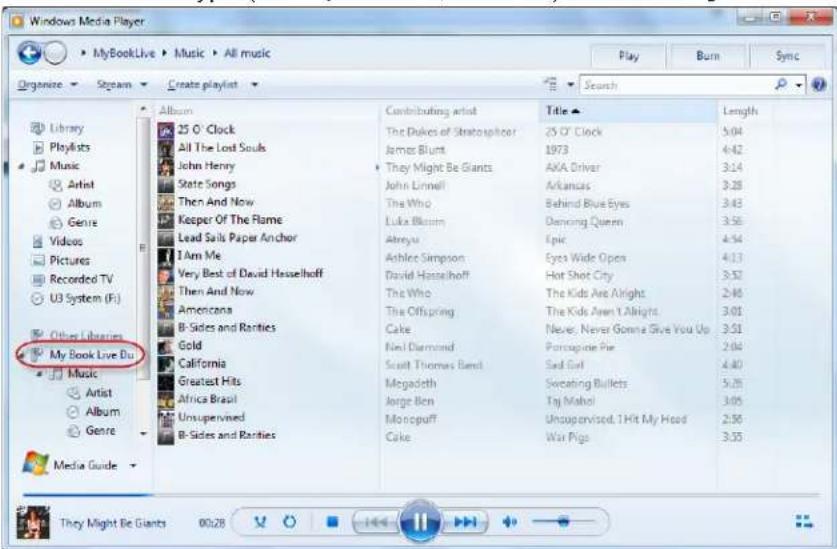Open the Play tab
This screenshot has height=549, width=837.
click(x=628, y=56)
